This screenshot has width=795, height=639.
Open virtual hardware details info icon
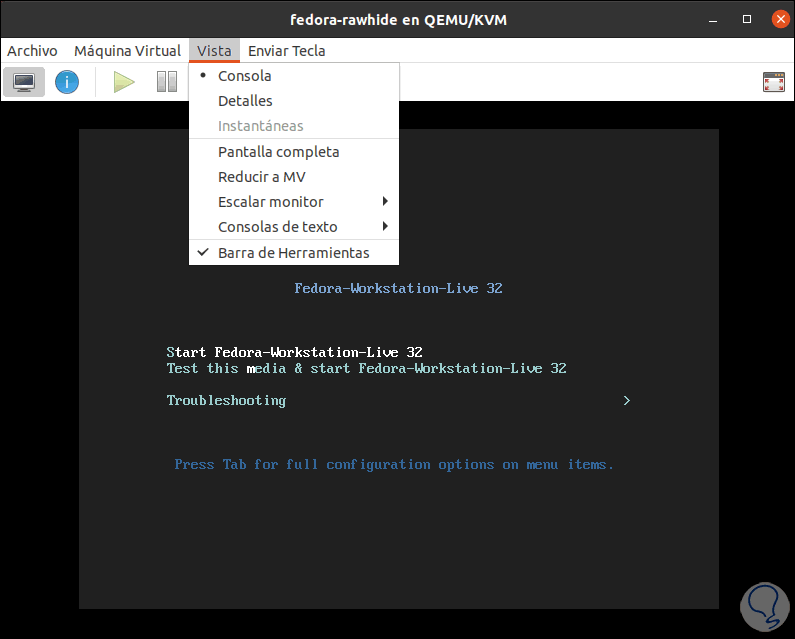pyautogui.click(x=67, y=82)
